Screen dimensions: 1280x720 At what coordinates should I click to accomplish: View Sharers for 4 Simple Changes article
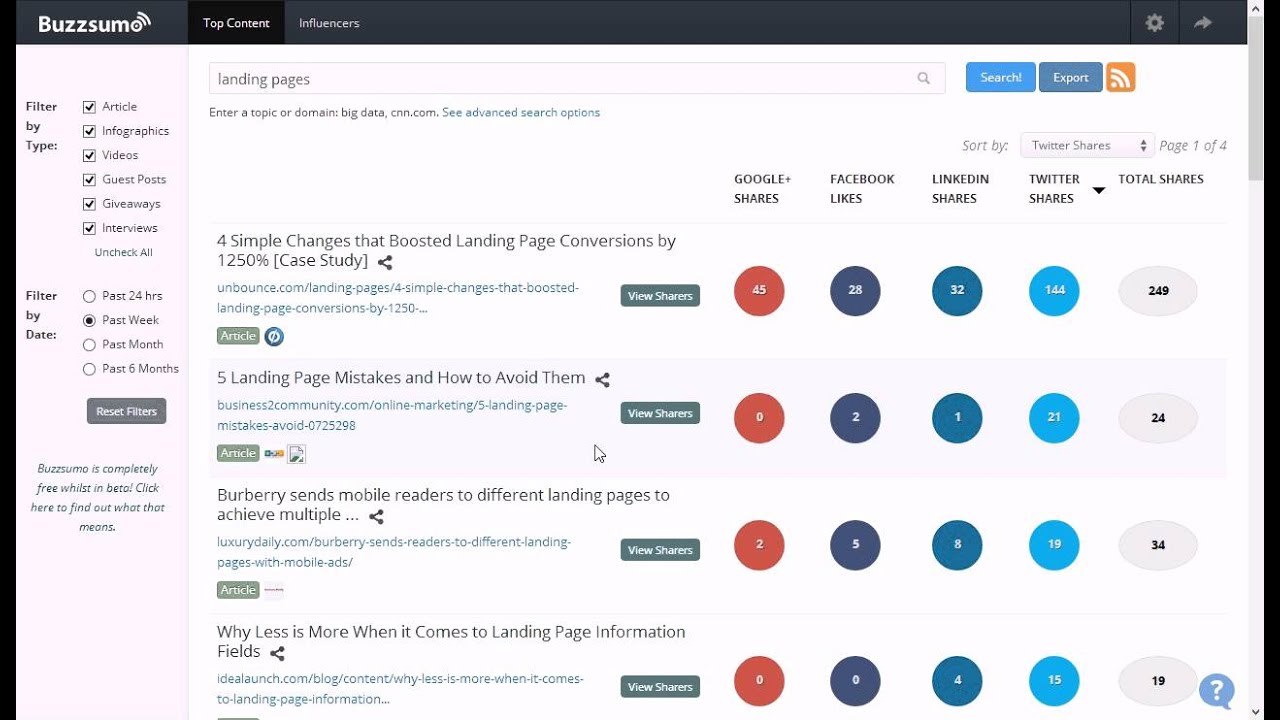[x=660, y=296]
